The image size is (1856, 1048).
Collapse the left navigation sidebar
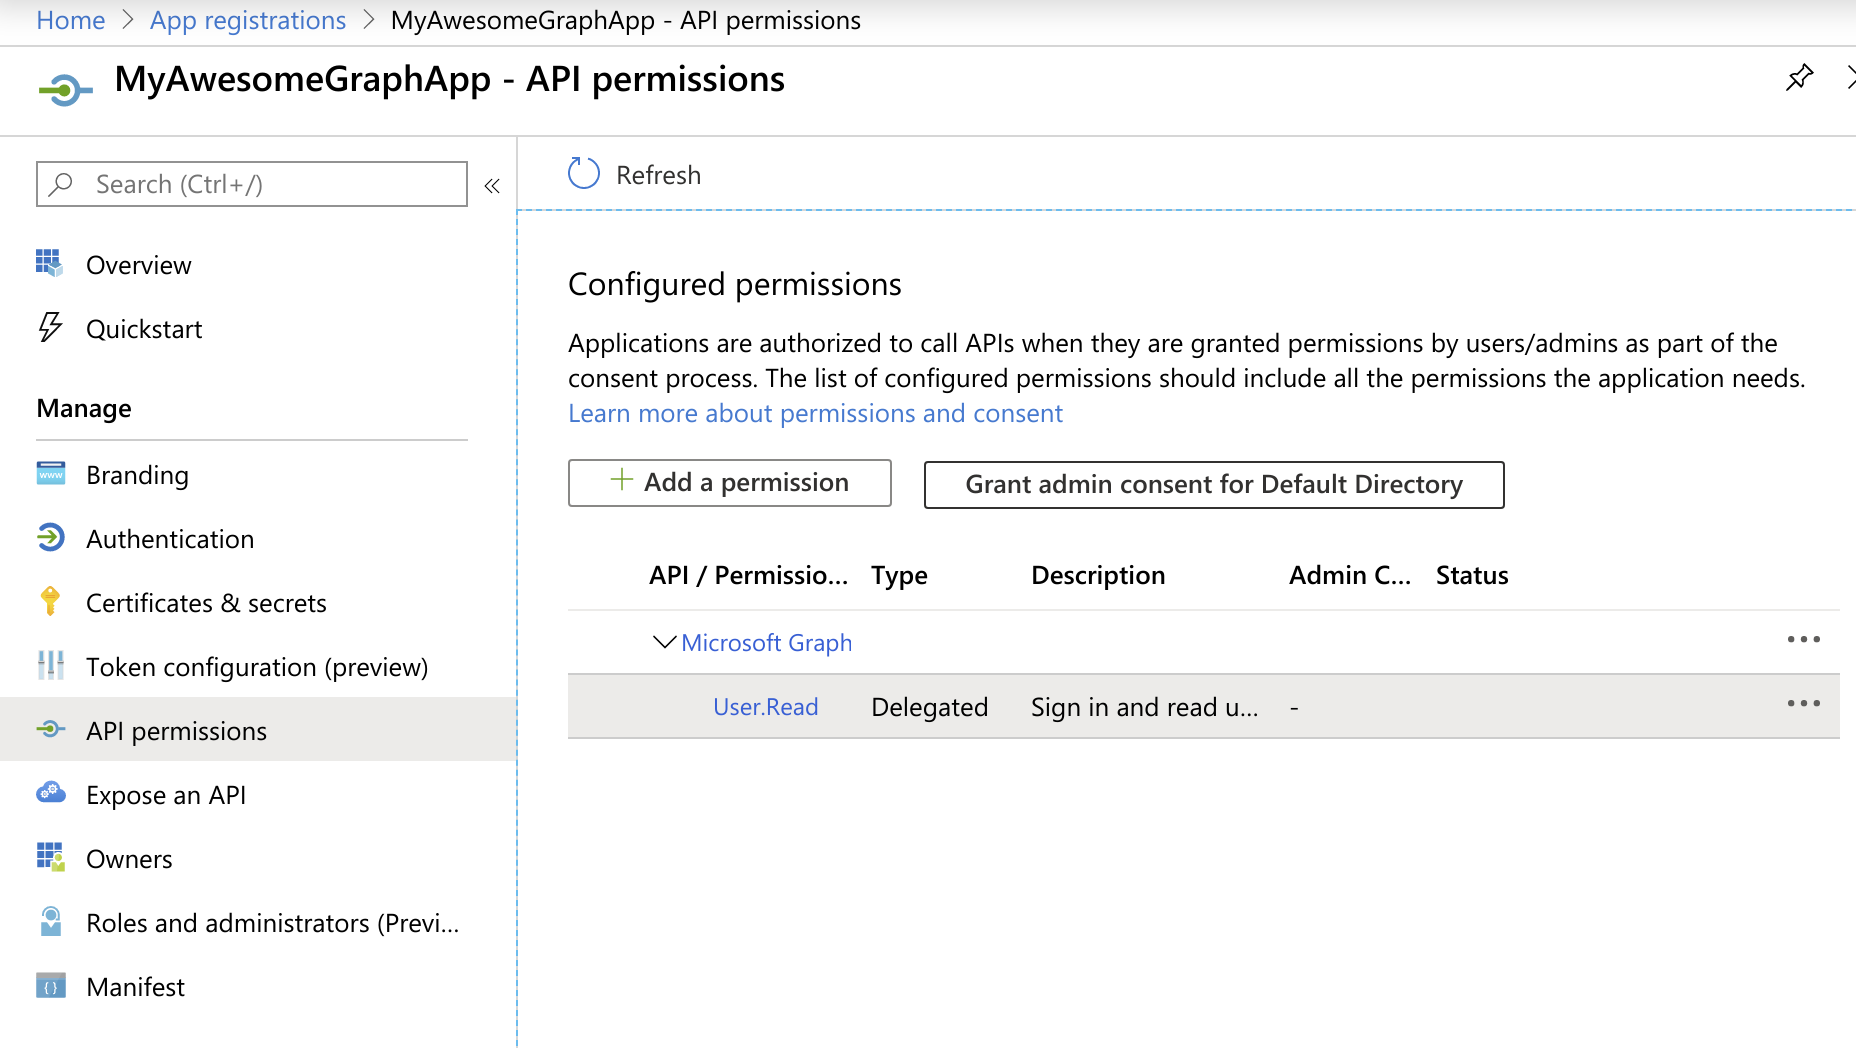pos(491,184)
